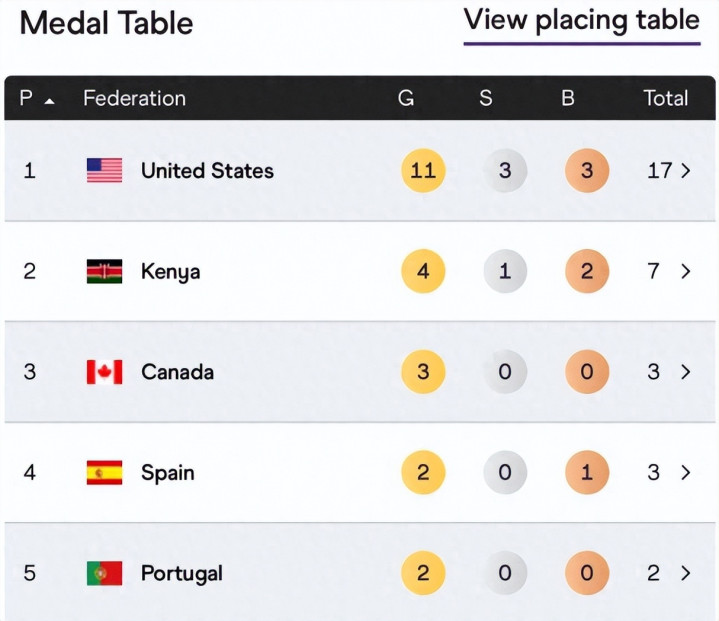Click Spain's bronze medal circle
Viewport: 719px width, 621px height.
(587, 472)
